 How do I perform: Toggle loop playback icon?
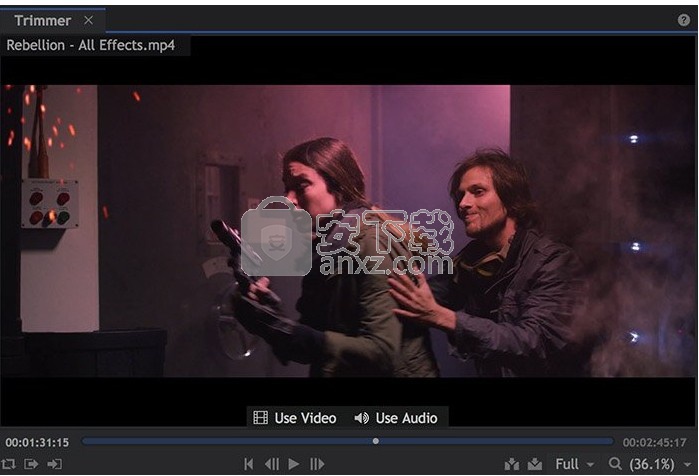pos(8,464)
